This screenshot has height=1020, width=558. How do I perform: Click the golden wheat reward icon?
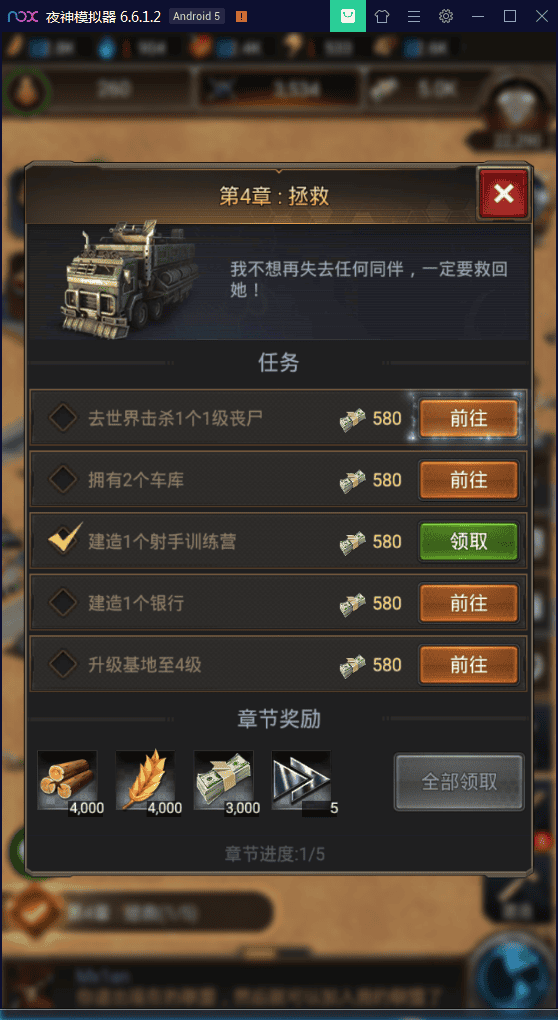click(x=146, y=780)
